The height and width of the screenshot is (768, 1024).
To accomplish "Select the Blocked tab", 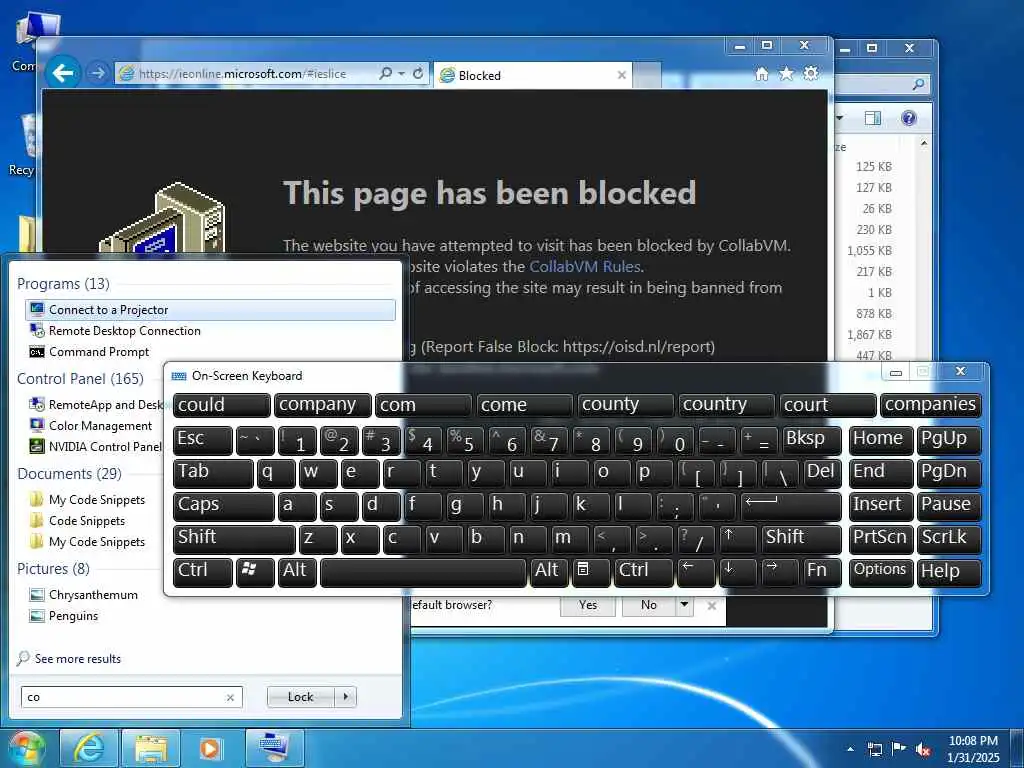I will click(533, 75).
